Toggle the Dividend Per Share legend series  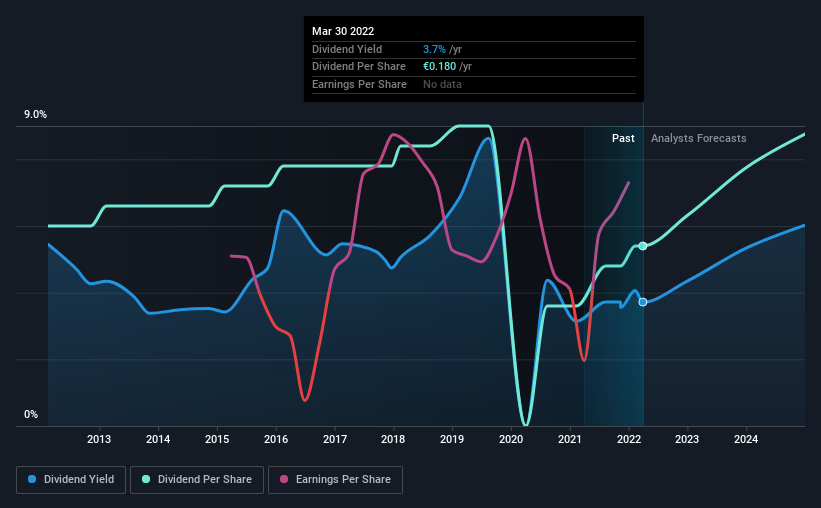click(197, 480)
